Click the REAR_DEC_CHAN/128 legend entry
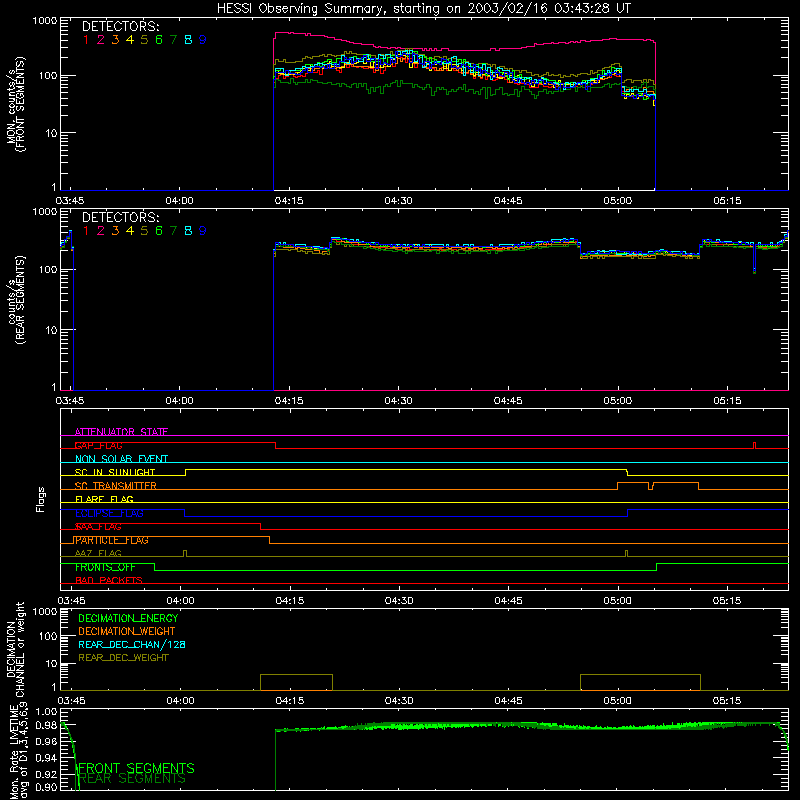This screenshot has height=800, width=800. point(132,645)
